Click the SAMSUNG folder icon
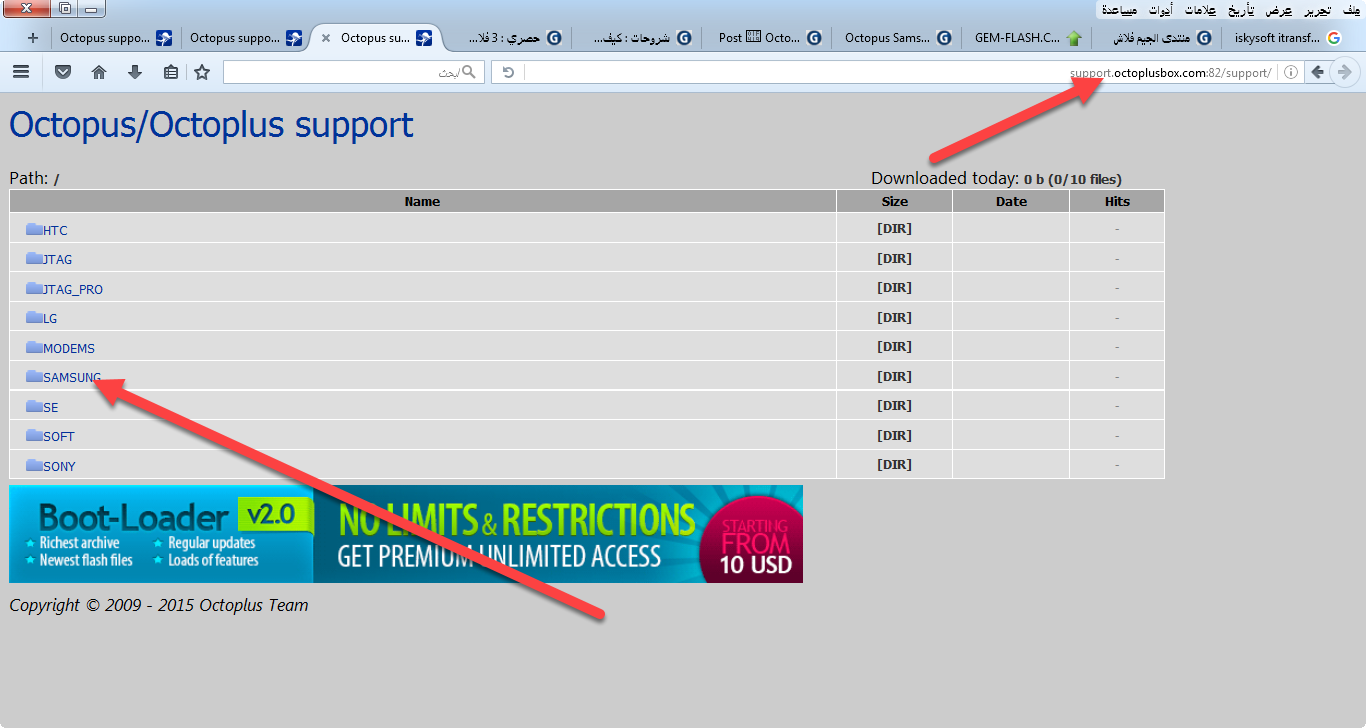The height and width of the screenshot is (728, 1366). (34, 377)
